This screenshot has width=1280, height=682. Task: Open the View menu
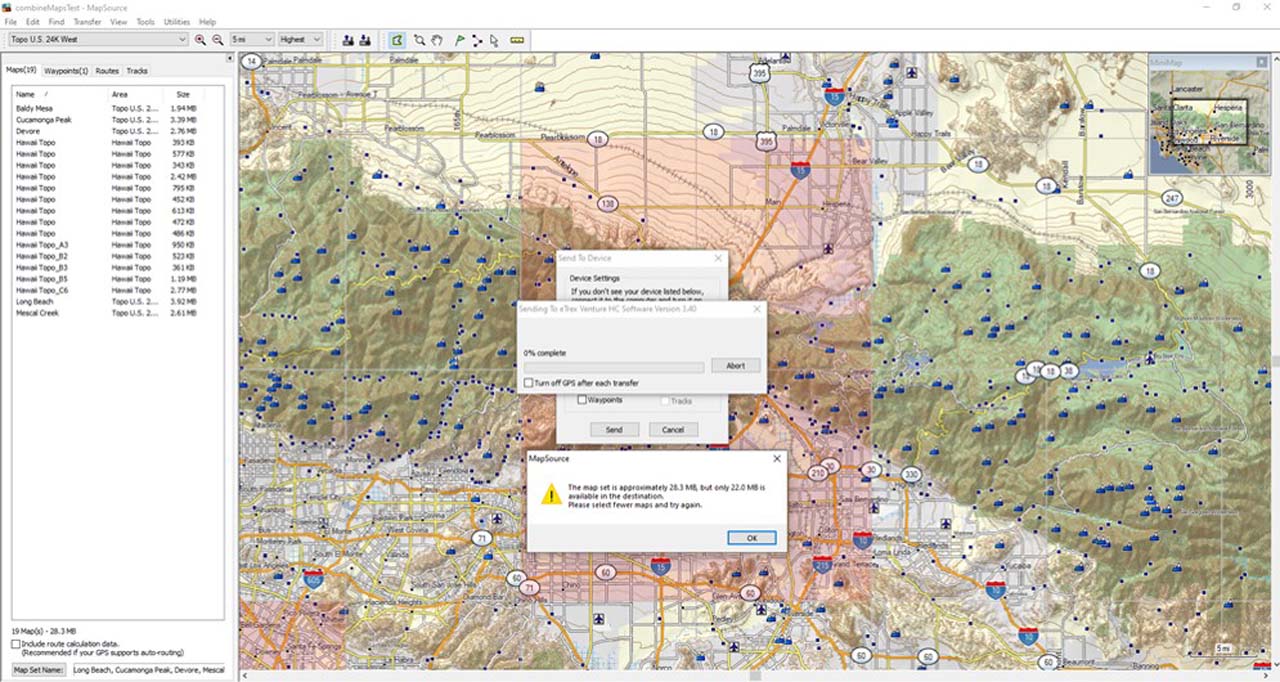118,22
